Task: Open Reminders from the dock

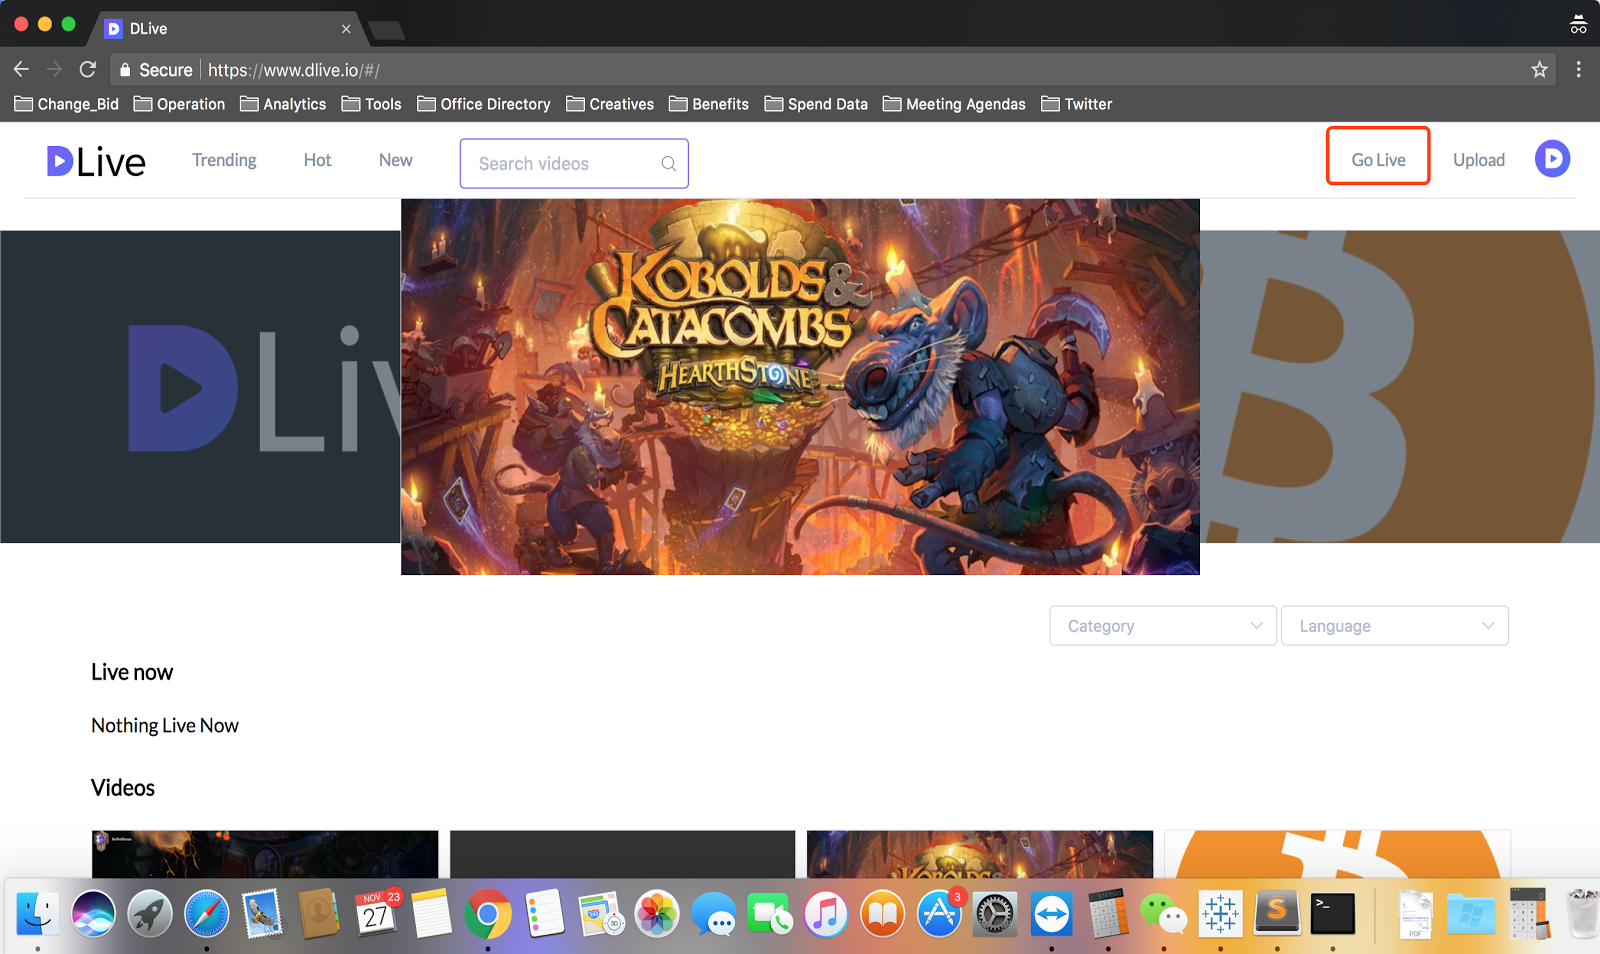Action: coord(545,914)
